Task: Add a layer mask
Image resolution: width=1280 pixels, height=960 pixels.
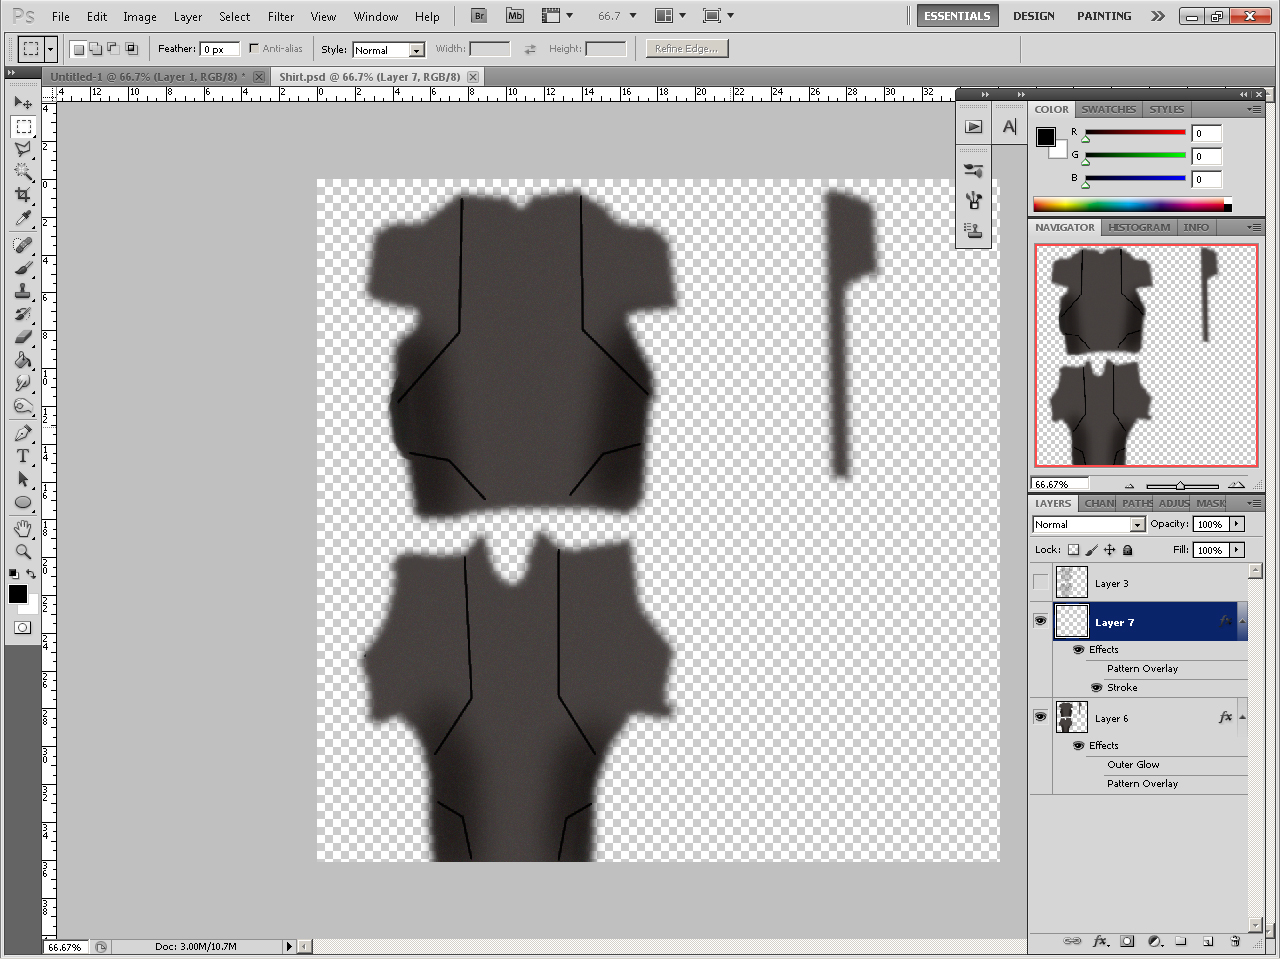Action: pyautogui.click(x=1127, y=941)
